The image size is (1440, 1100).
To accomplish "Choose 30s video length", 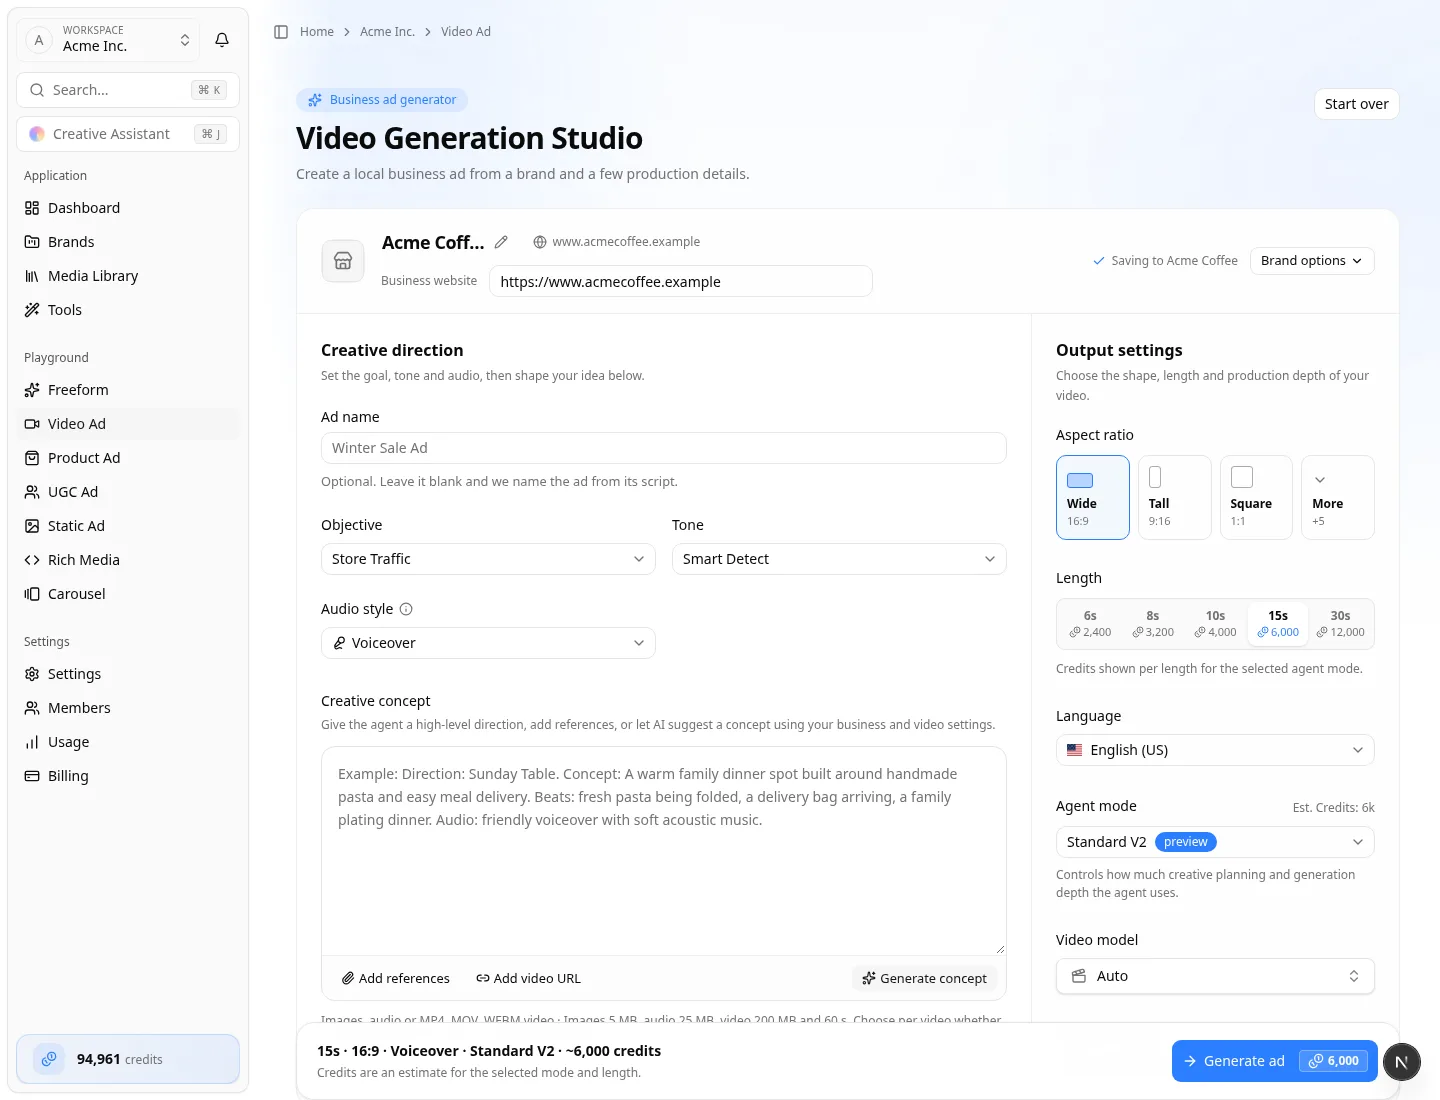I will pos(1340,624).
